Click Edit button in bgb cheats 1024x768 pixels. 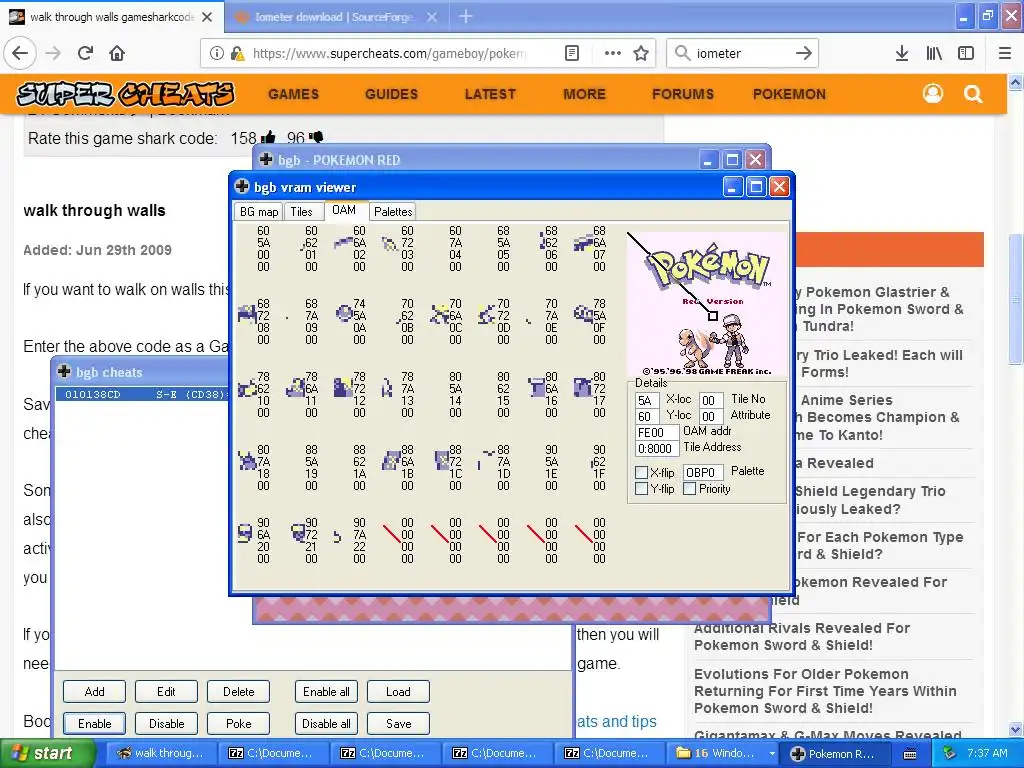tap(166, 692)
